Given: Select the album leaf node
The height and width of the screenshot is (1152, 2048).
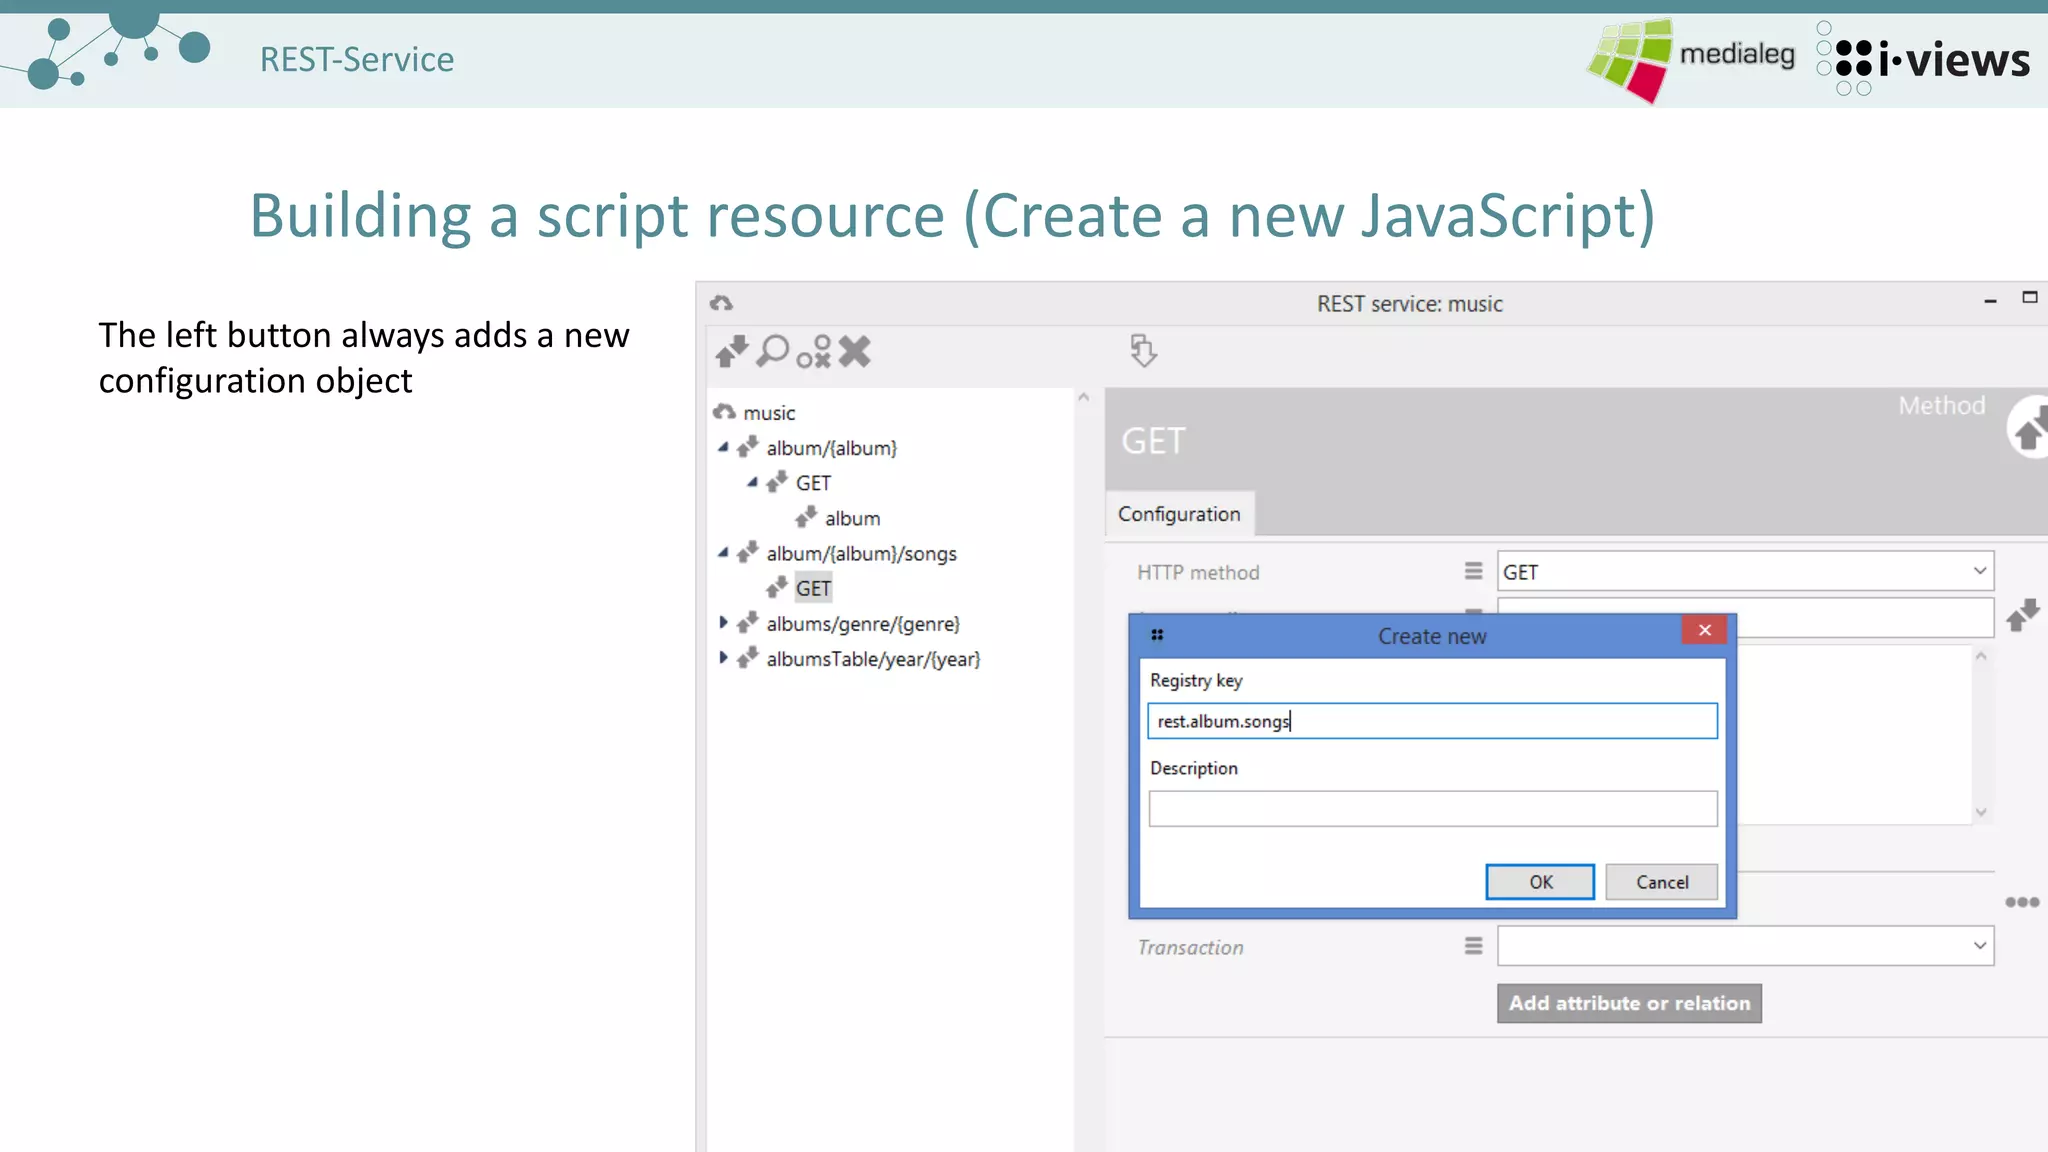Looking at the screenshot, I should click(852, 518).
